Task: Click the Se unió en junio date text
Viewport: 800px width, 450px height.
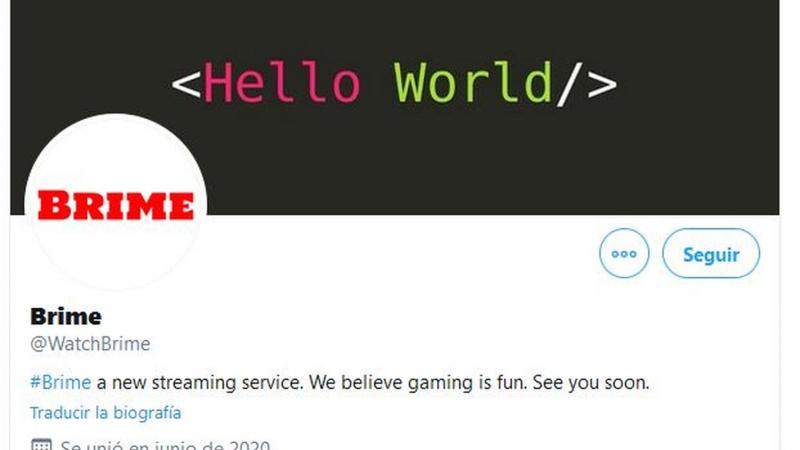Action: click(165, 444)
